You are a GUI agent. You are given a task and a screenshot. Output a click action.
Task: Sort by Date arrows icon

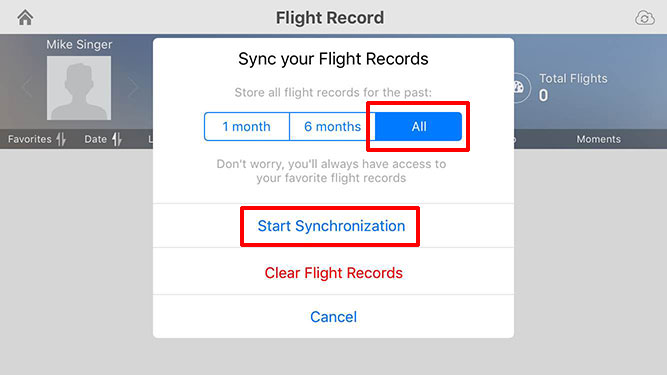117,139
